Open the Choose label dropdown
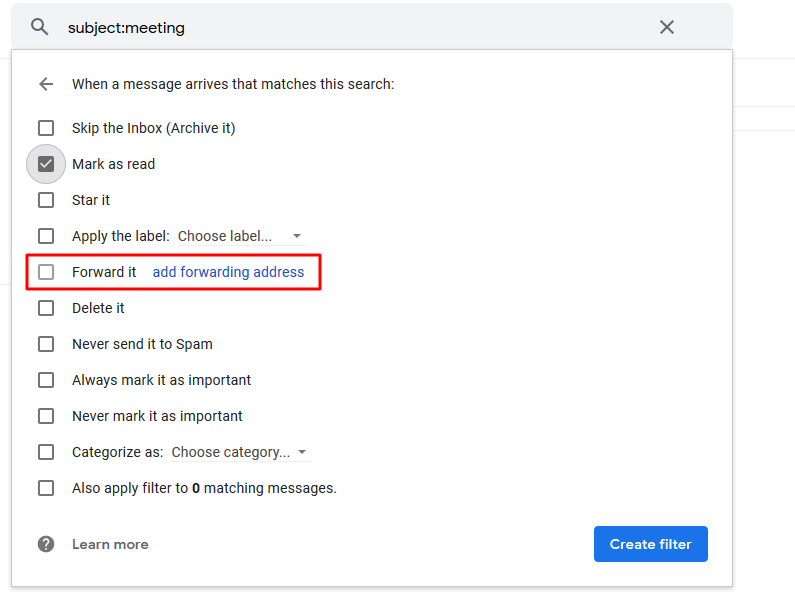Screen dimensions: 795x606 pos(240,237)
